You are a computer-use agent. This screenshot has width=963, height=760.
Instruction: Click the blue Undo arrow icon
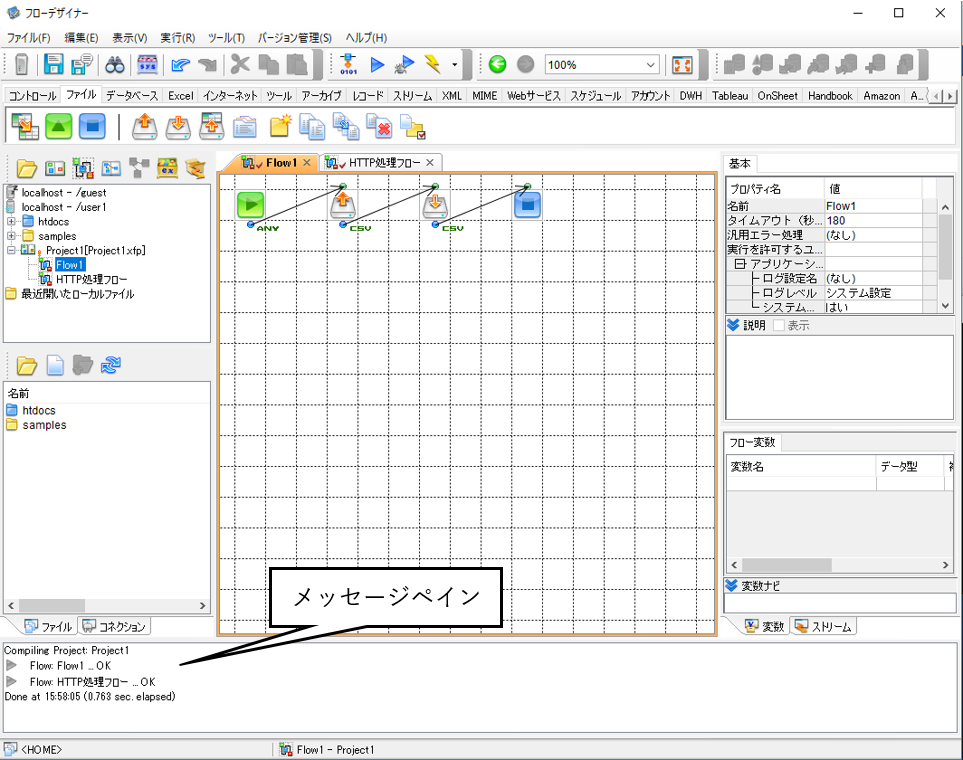(x=180, y=65)
